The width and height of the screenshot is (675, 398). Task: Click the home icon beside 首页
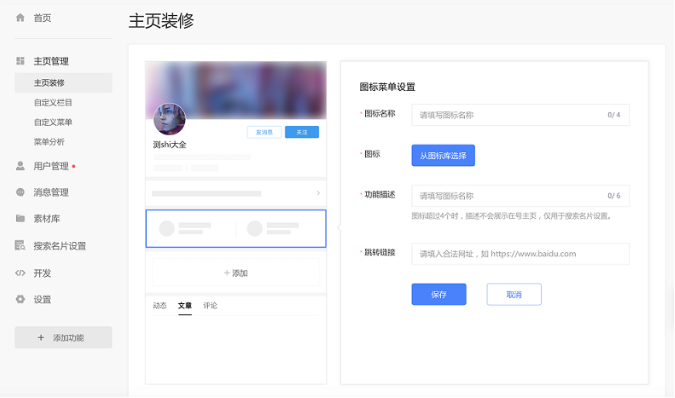[x=20, y=18]
